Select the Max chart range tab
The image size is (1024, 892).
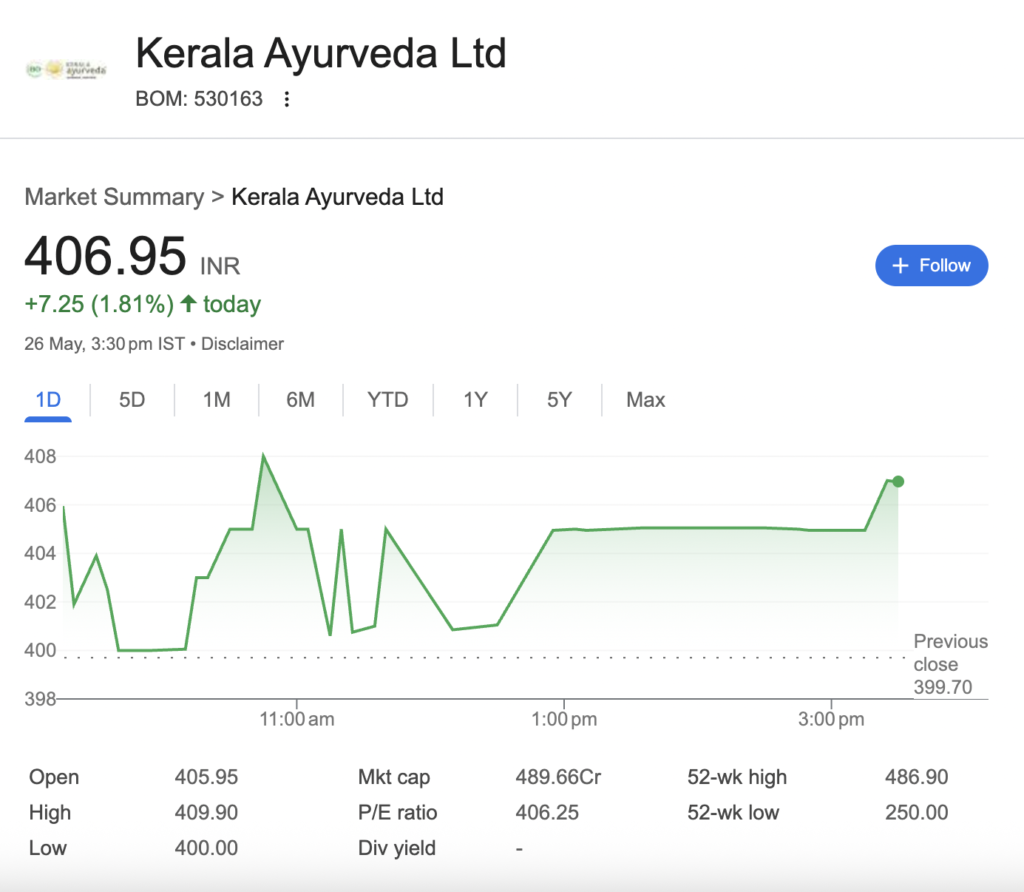click(645, 400)
